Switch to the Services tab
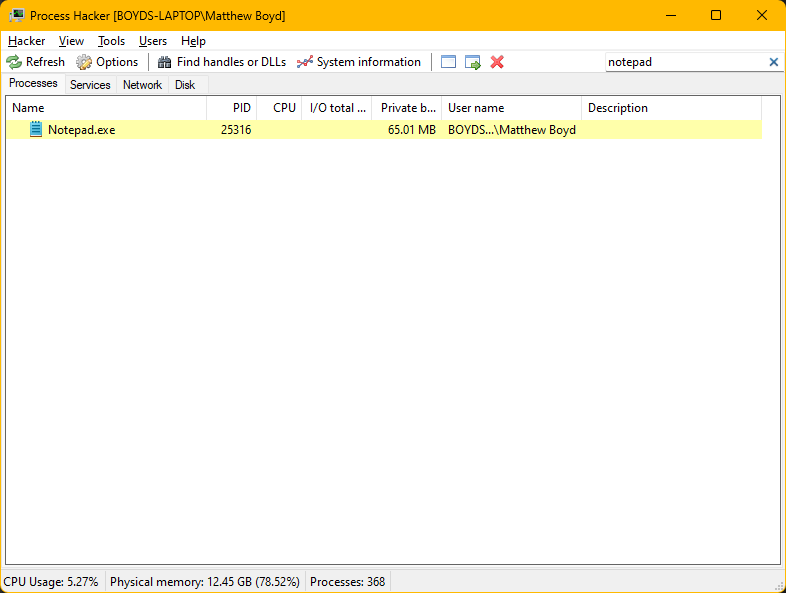 (90, 85)
